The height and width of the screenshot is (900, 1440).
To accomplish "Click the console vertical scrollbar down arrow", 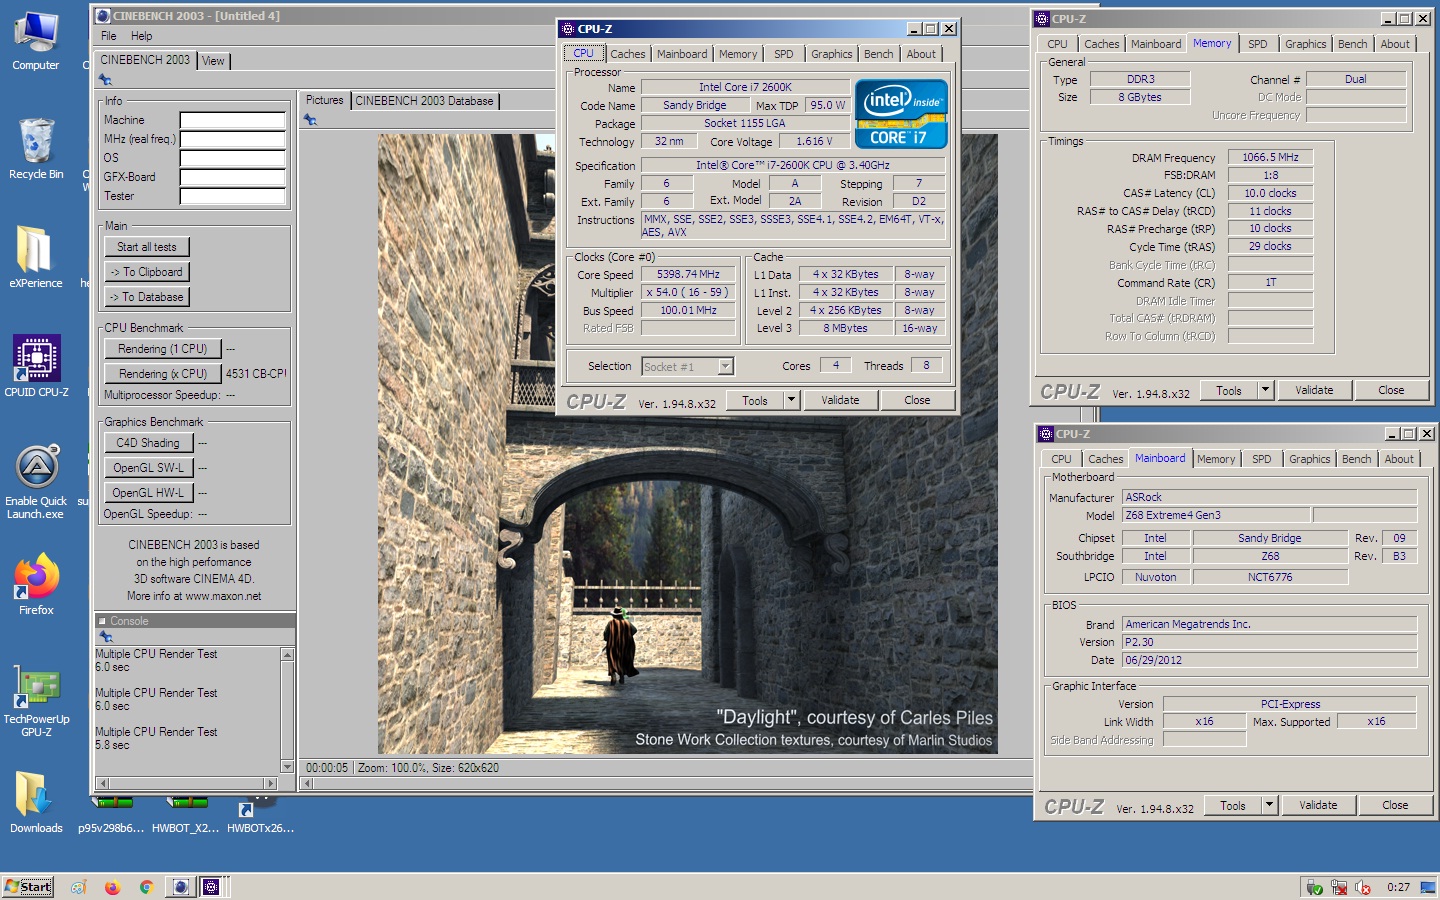I will pos(288,767).
